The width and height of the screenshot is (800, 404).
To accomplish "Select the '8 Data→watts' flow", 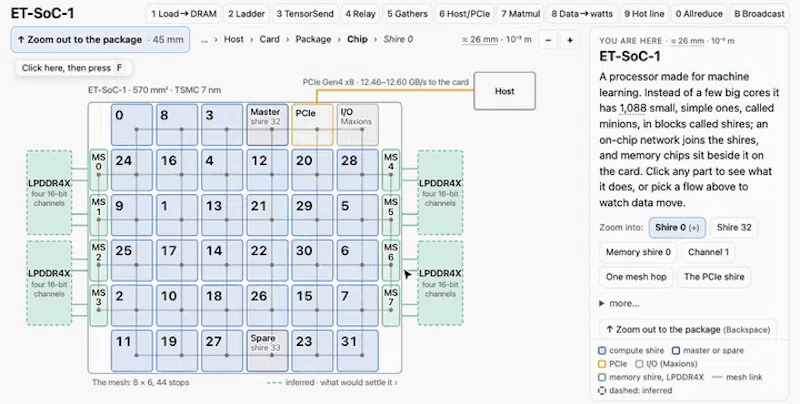I will click(x=582, y=14).
